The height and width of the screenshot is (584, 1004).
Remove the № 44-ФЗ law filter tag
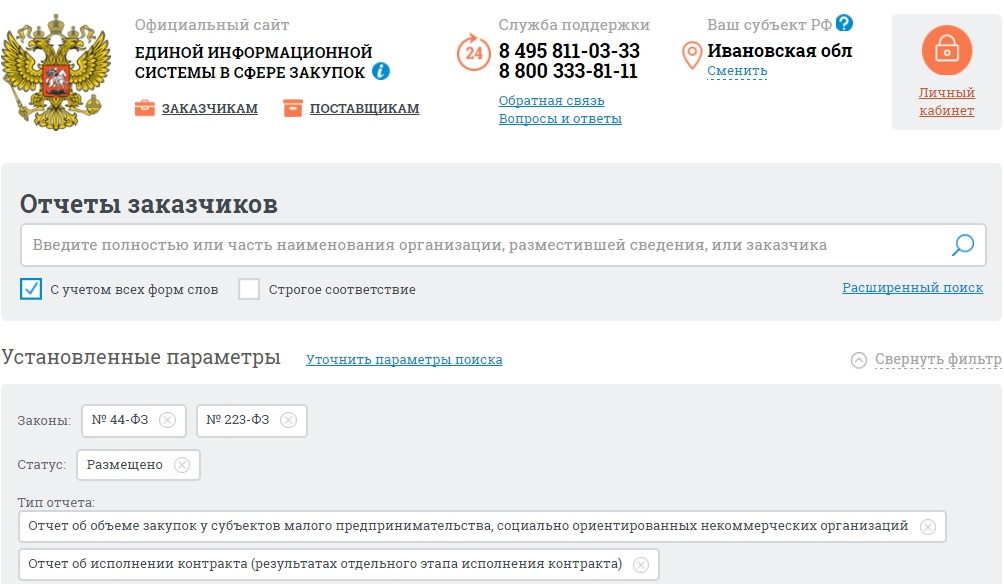coord(167,420)
